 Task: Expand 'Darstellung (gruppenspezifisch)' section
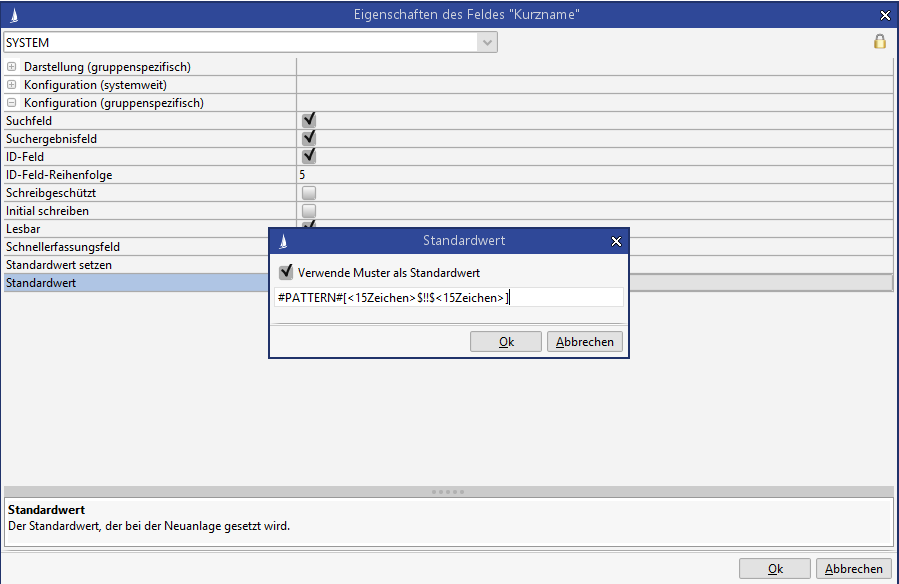(12, 67)
